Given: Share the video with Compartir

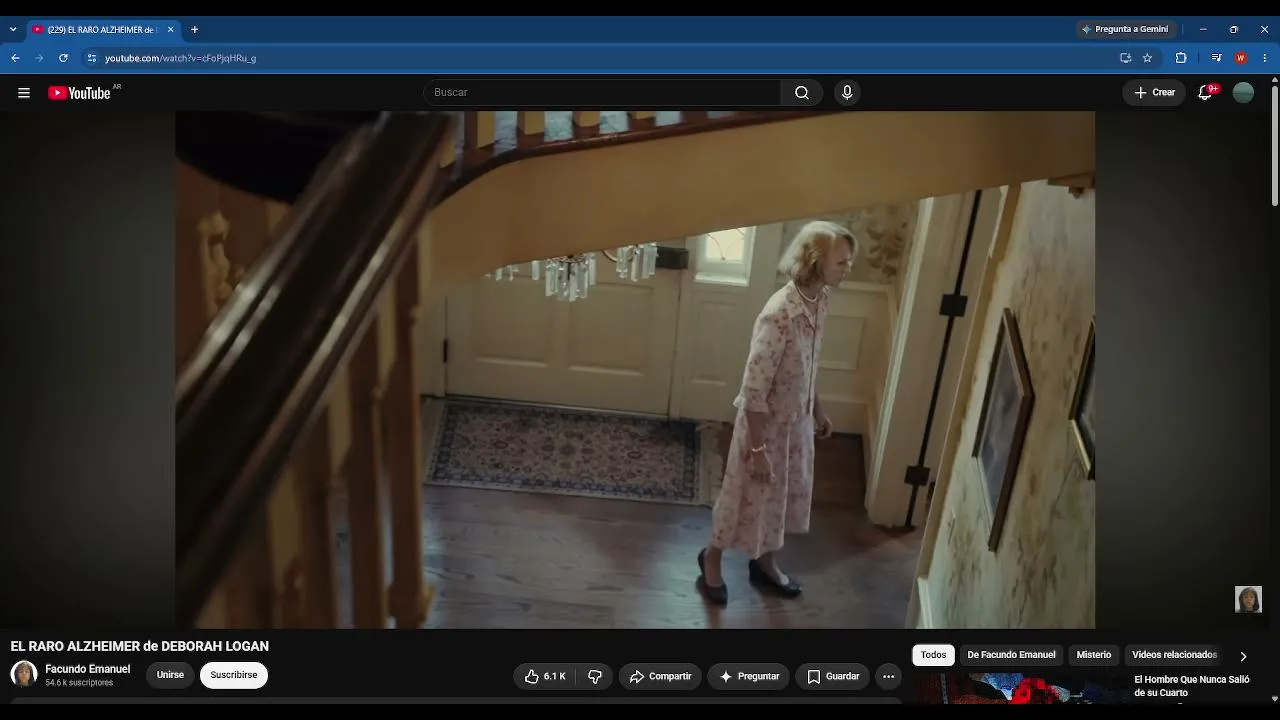Looking at the screenshot, I should pyautogui.click(x=660, y=677).
